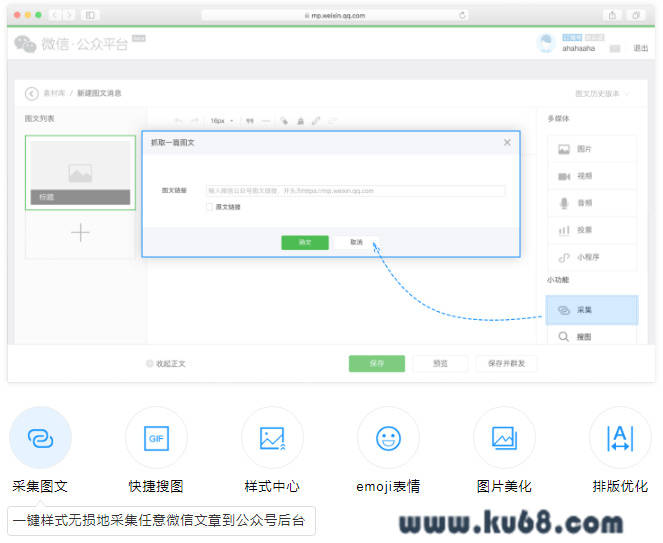Screen dimensions: 663x543
Task: Click the undo arrow in editor toolbar
Action: [178, 121]
